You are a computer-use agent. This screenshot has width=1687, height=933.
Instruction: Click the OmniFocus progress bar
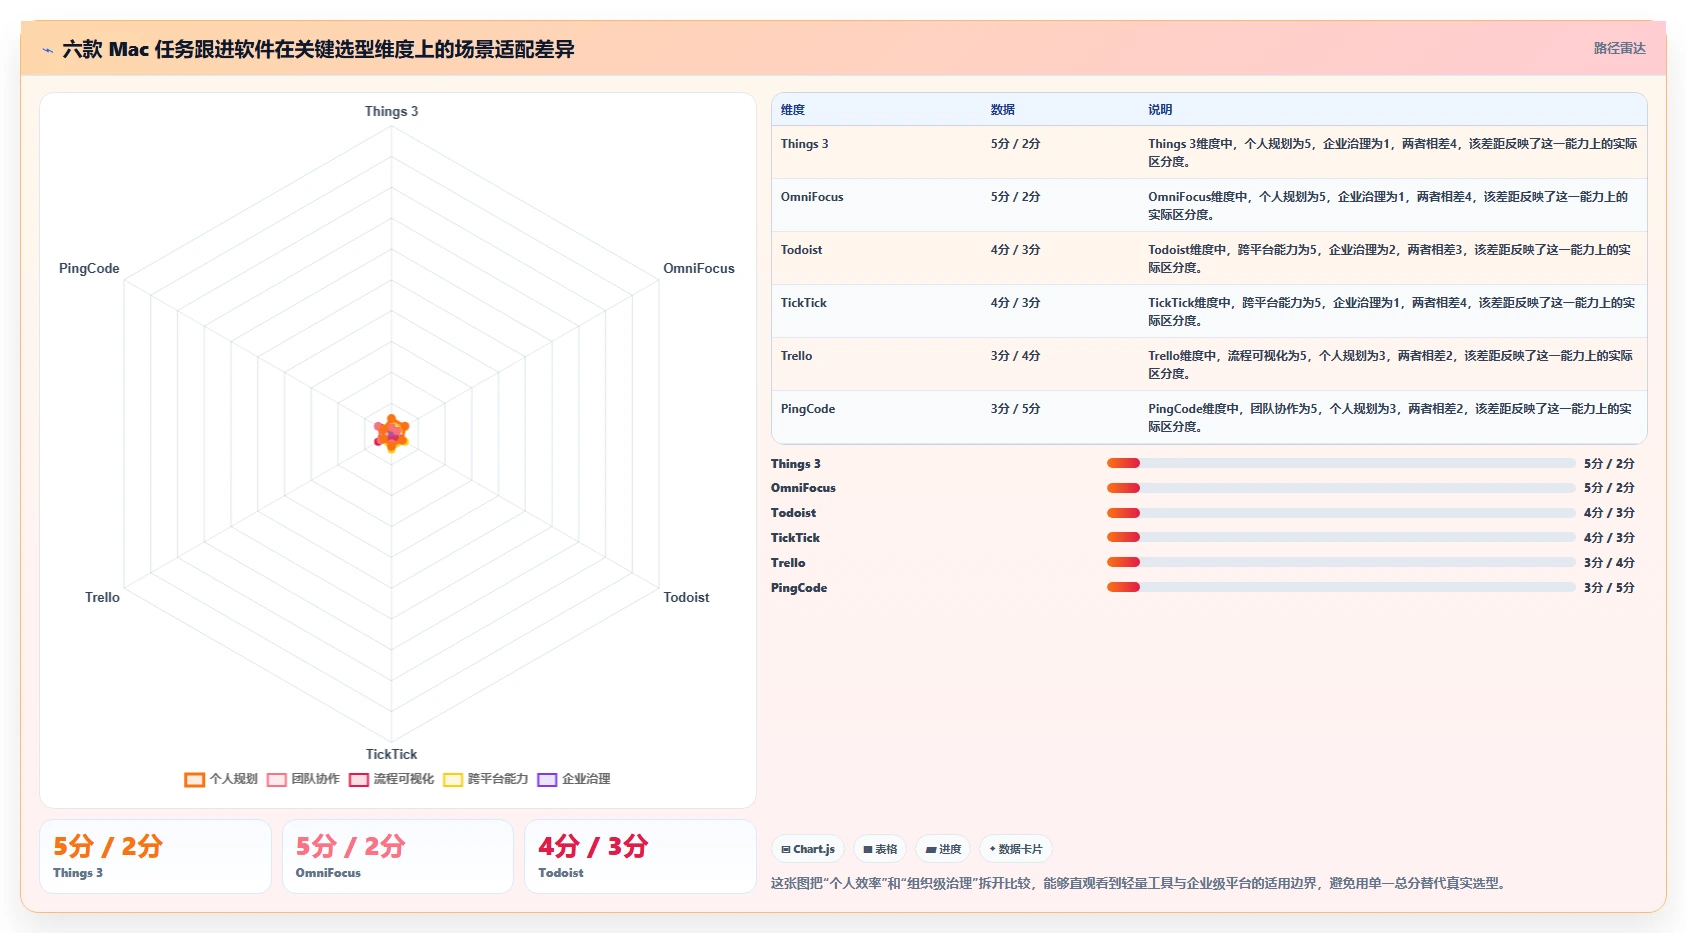(x=1341, y=488)
